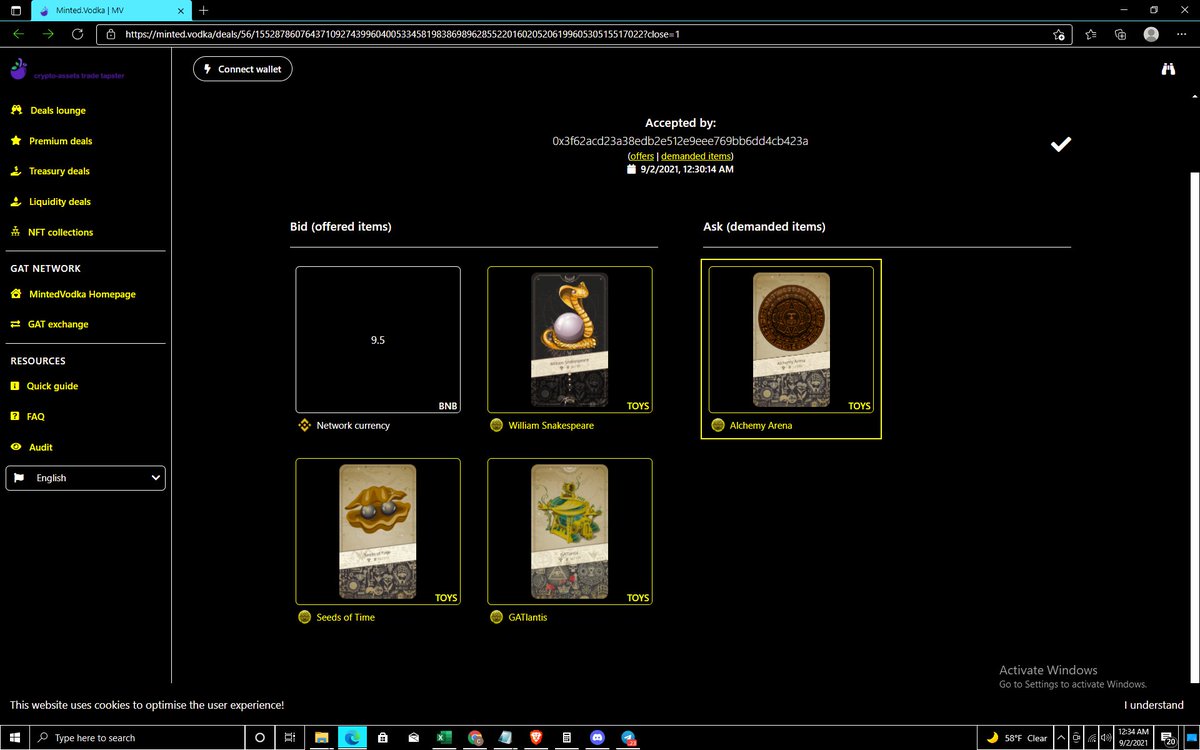Click the coin icon beside Alchemy Arena
Viewport: 1200px width, 750px height.
tap(718, 425)
